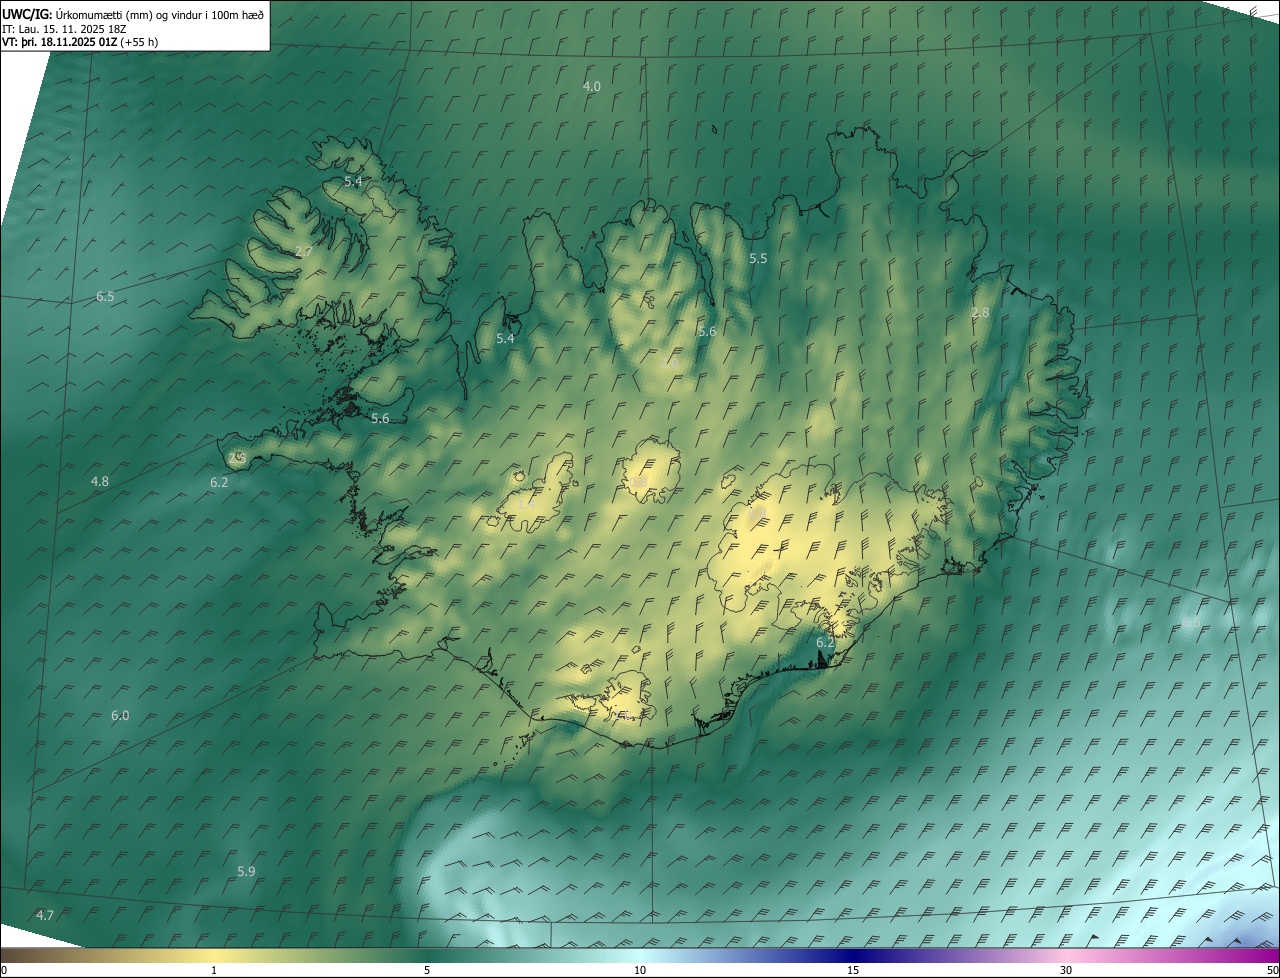Click the 5.6 value in Breiðafjörður bay

point(380,419)
